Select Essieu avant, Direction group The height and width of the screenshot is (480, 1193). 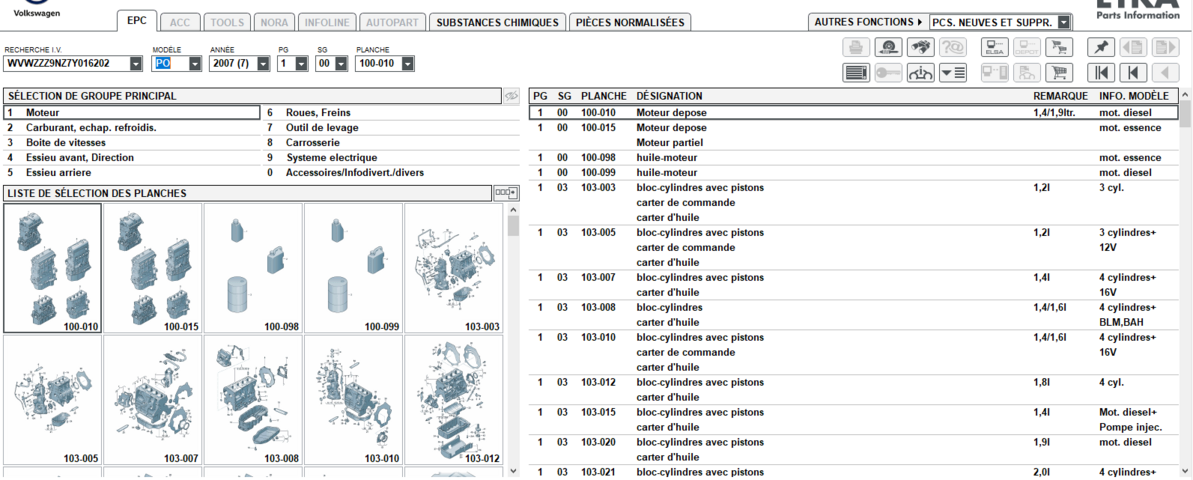click(x=132, y=157)
